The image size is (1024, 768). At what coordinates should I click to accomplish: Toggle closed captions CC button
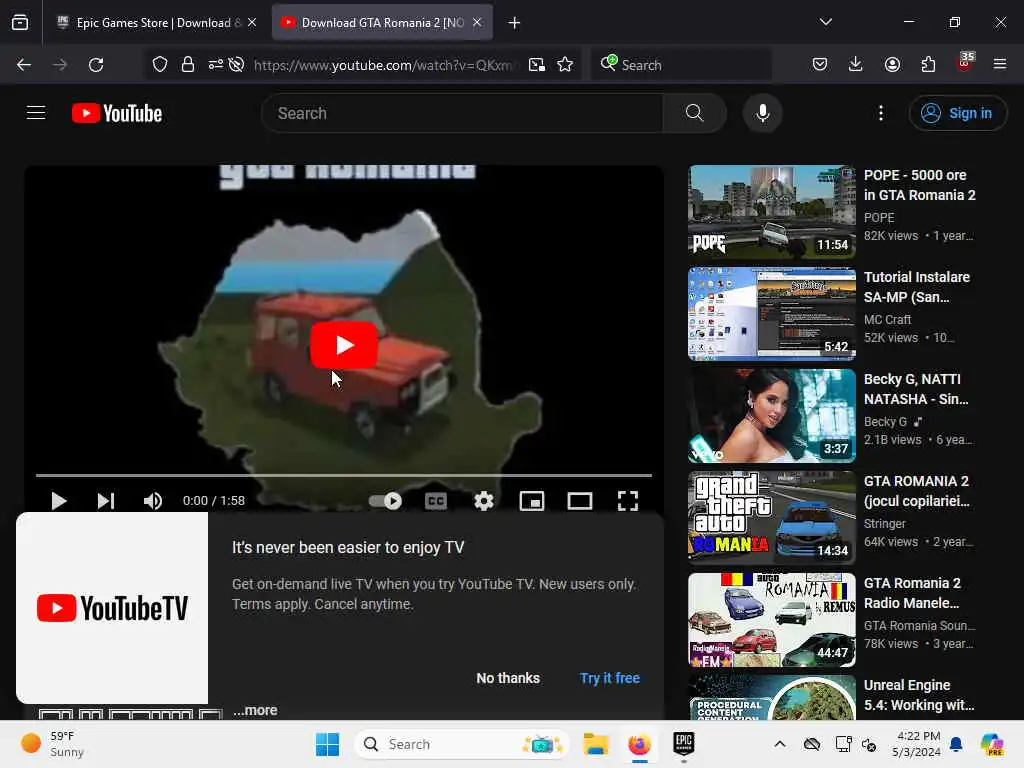[x=436, y=501]
